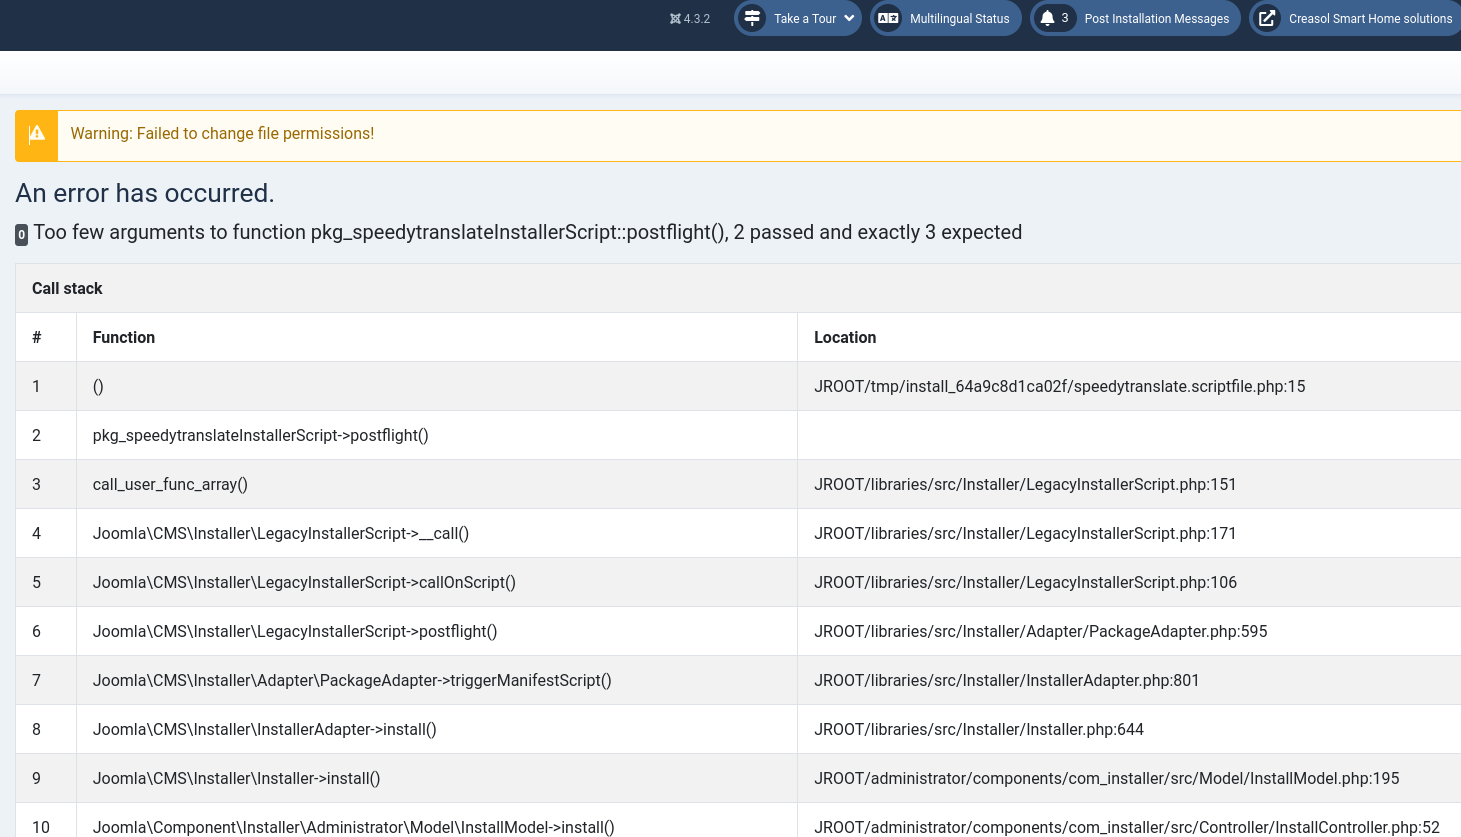Click the Joomla 4.3.2 version indicator
The width and height of the screenshot is (1461, 837).
coord(690,19)
